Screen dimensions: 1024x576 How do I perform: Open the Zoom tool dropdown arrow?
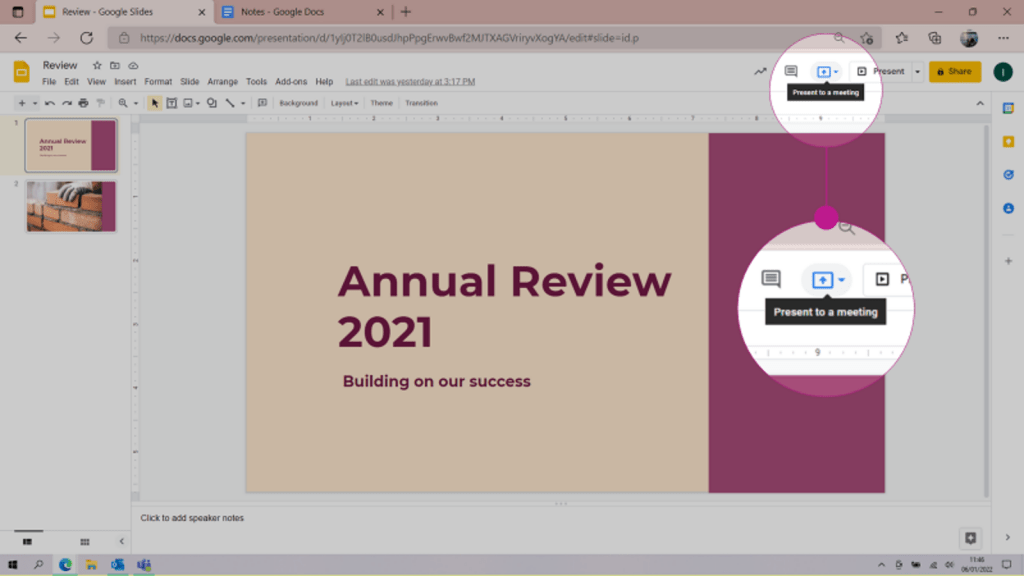tap(134, 103)
